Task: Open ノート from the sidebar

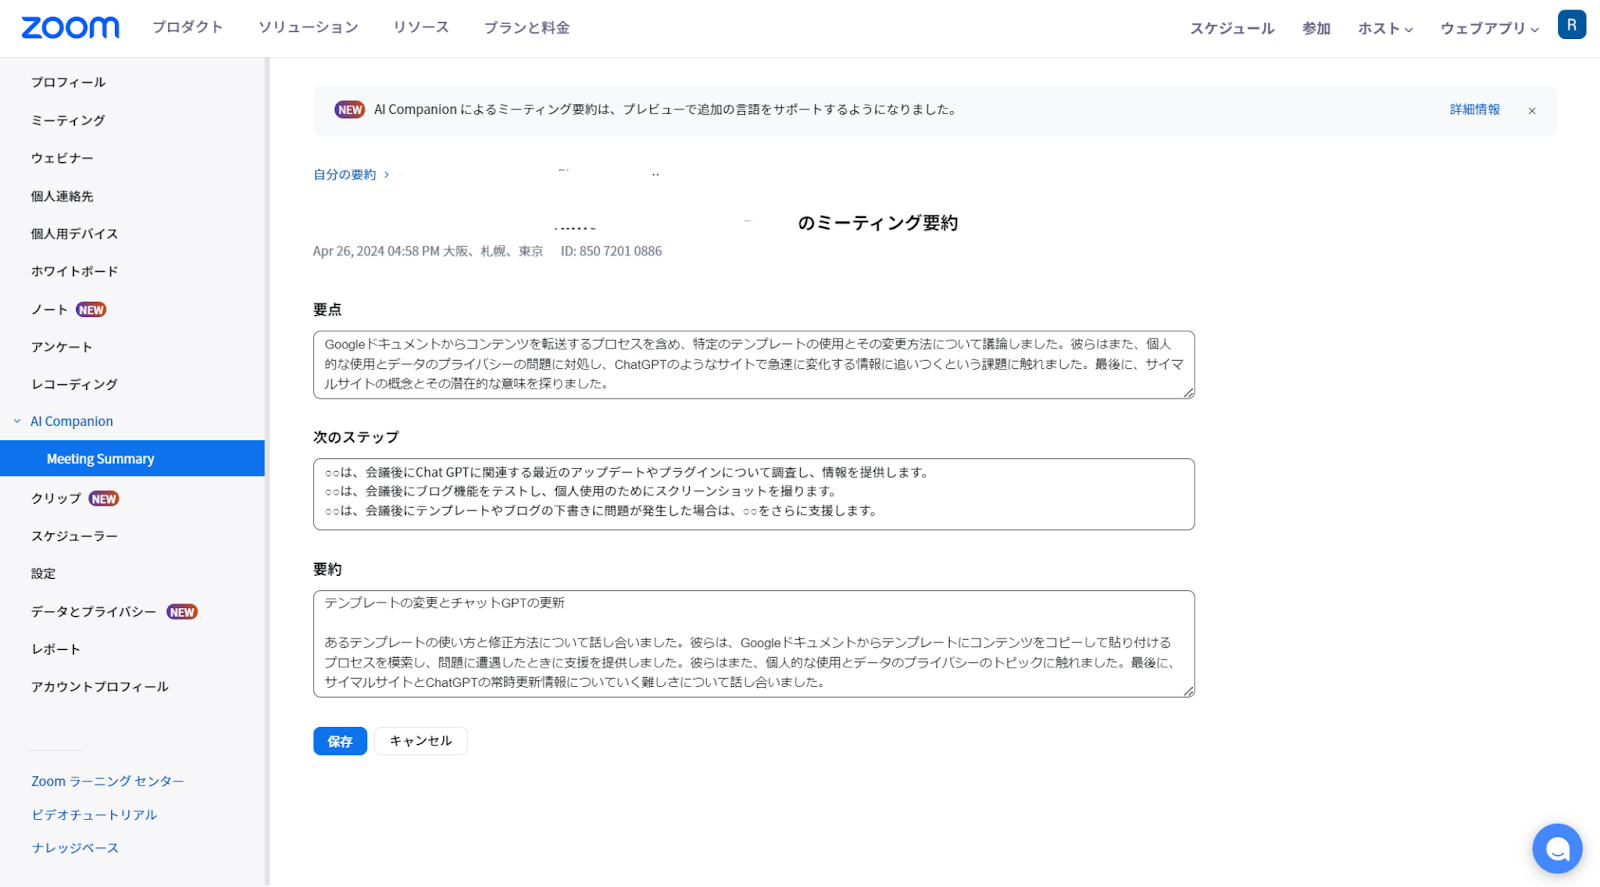Action: coord(49,310)
